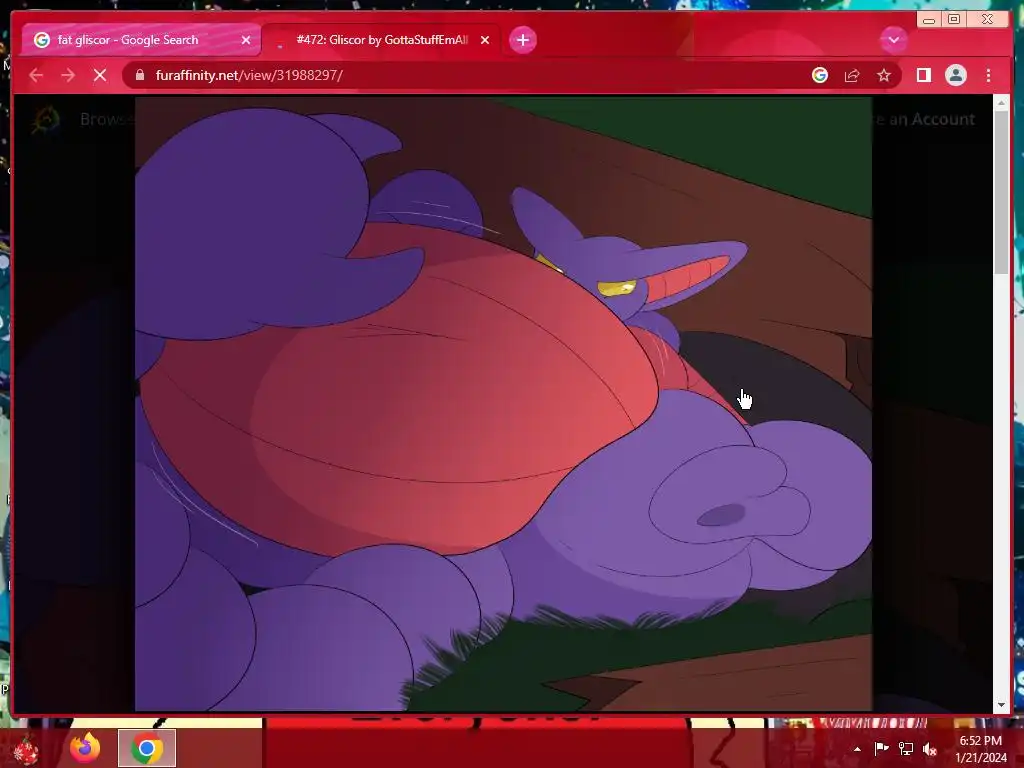Go back to the previous page
1024x768 pixels.
[x=36, y=75]
